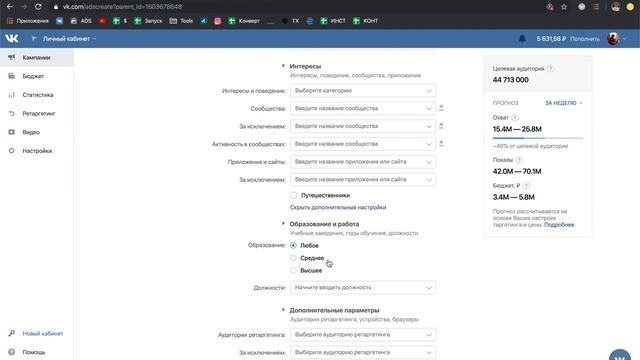The image size is (640, 360).
Task: Open the Tools bookmarks folder
Action: click(x=181, y=21)
